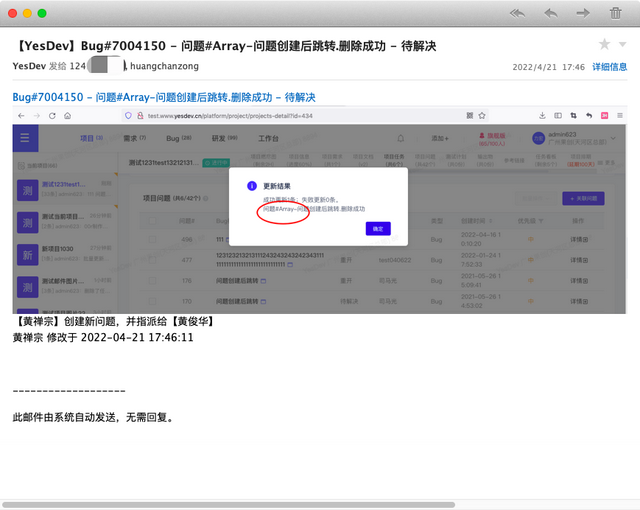Star this YesDev email

pyautogui.click(x=604, y=44)
